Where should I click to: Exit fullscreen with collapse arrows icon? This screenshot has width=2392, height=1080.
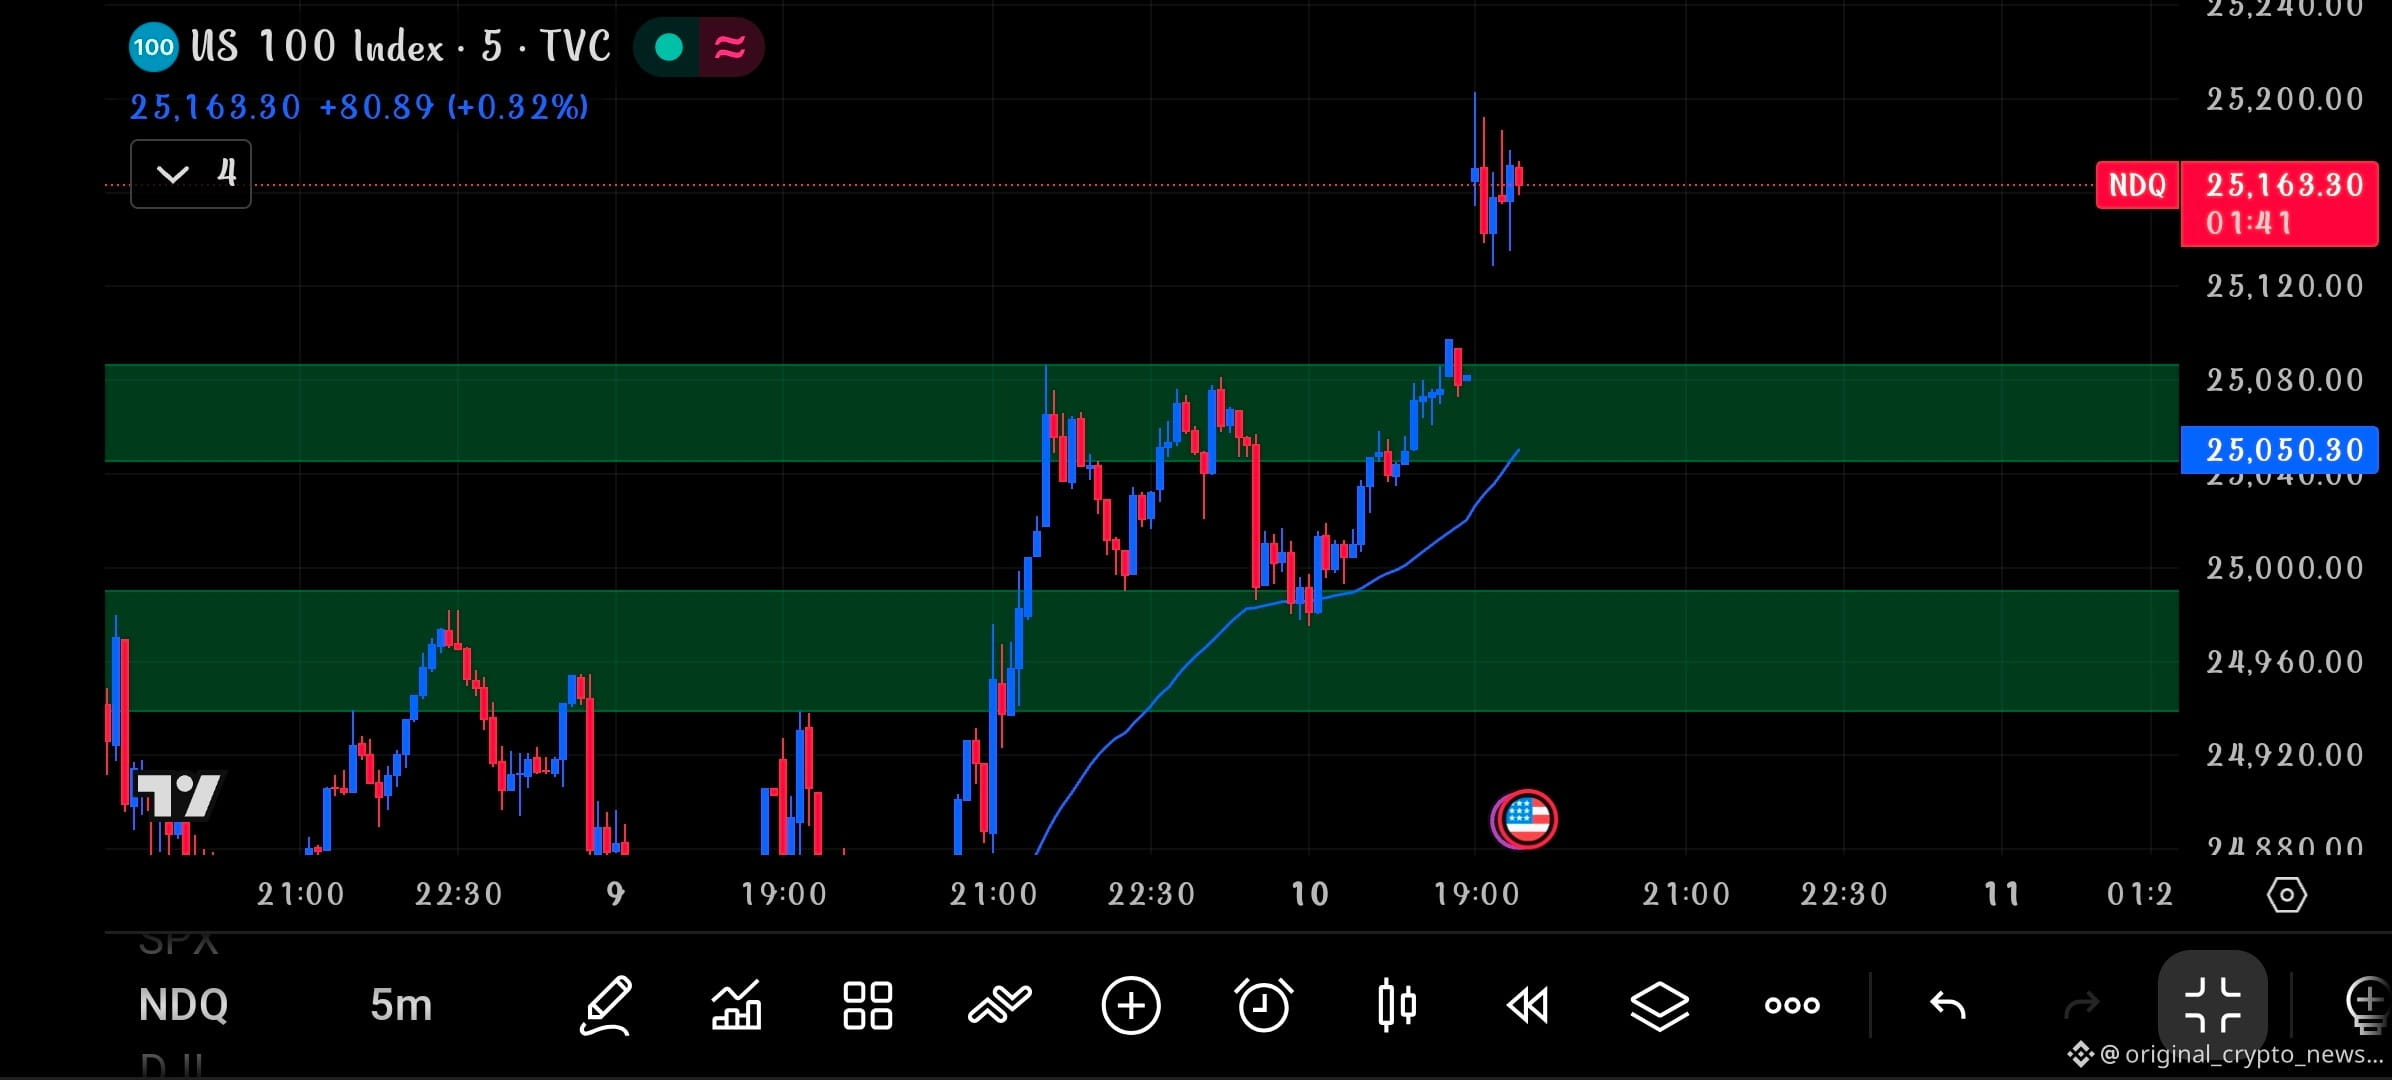[2213, 1005]
